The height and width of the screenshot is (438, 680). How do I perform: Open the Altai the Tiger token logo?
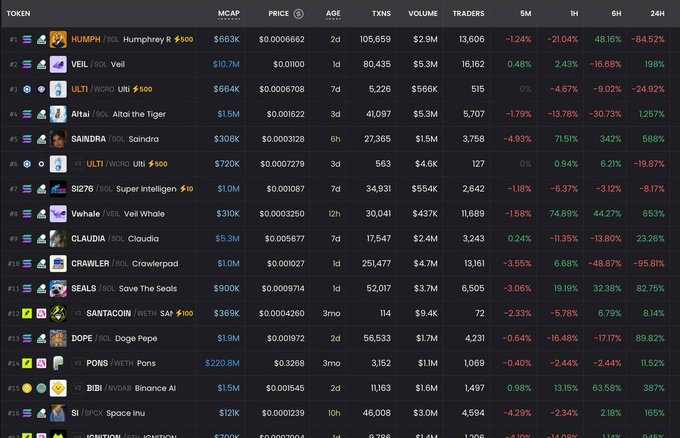coord(58,114)
